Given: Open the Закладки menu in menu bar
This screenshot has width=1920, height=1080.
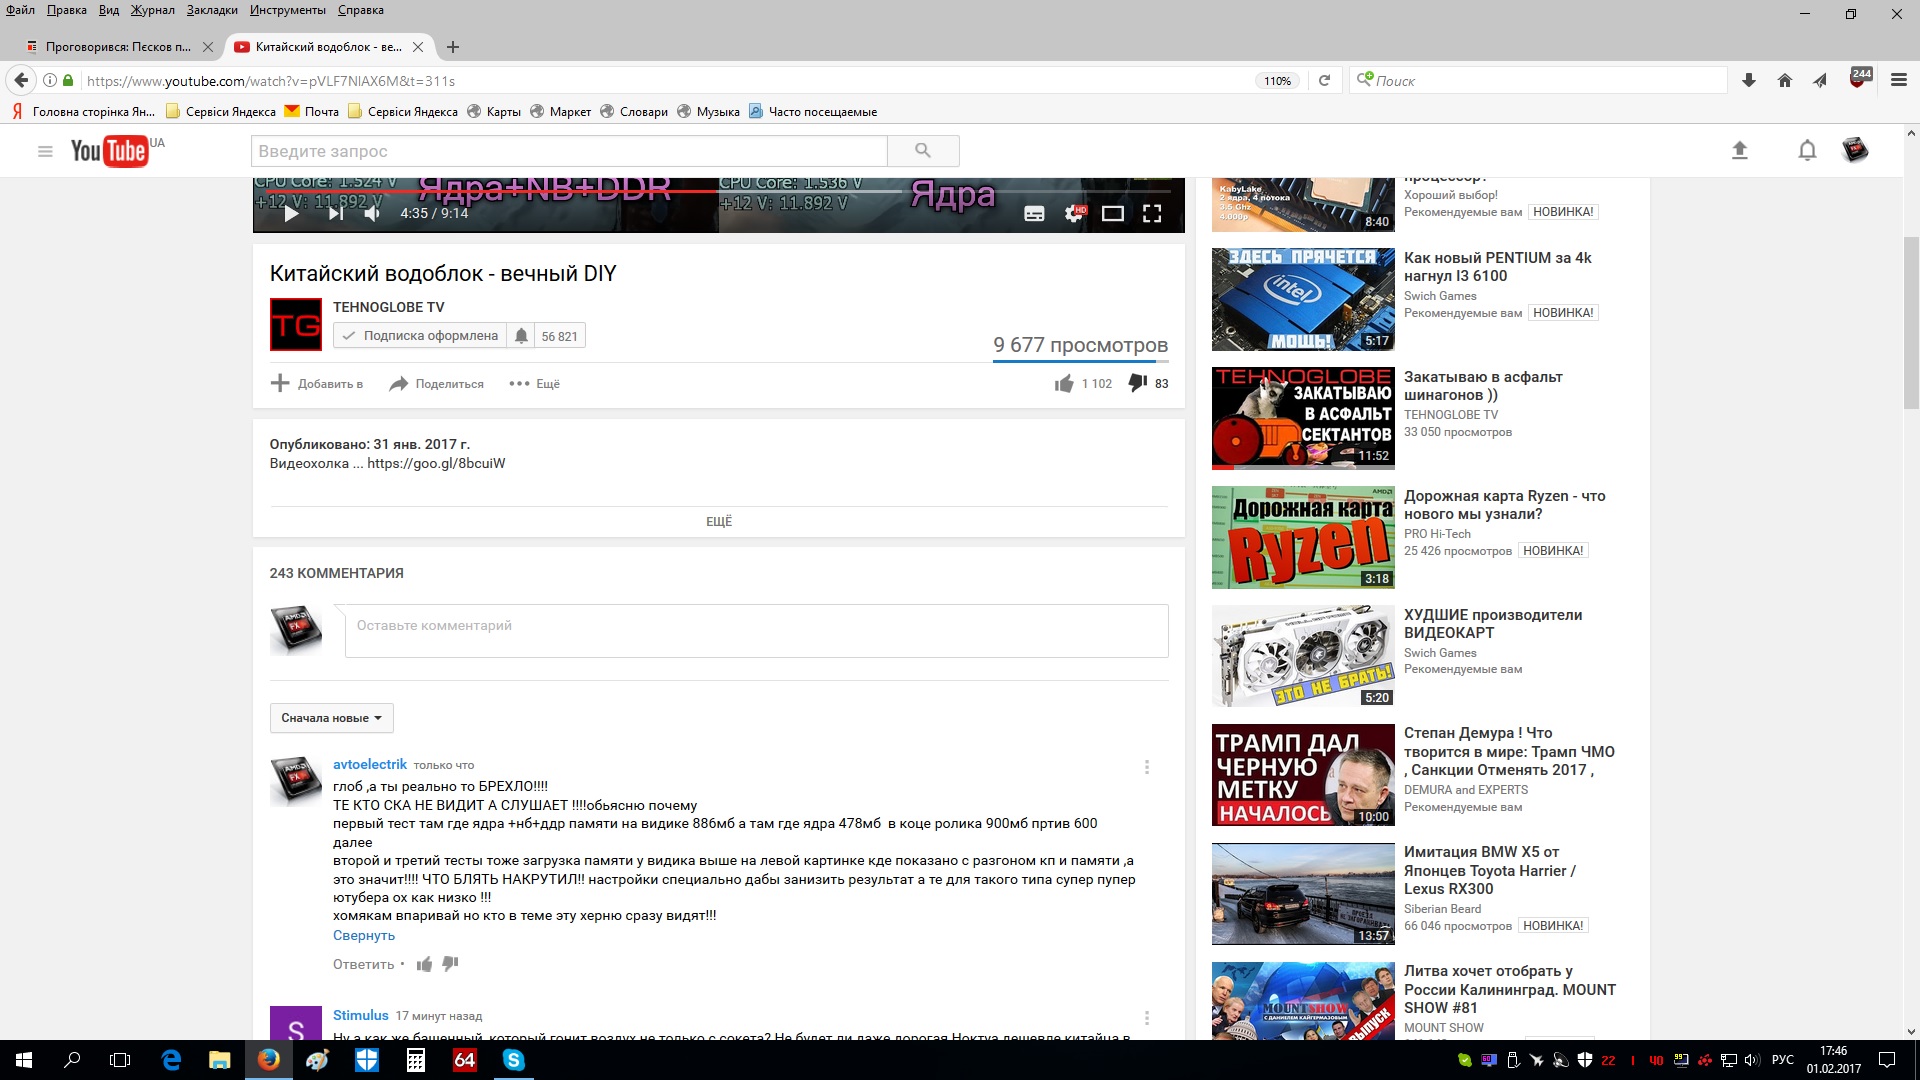Looking at the screenshot, I should pyautogui.click(x=212, y=10).
